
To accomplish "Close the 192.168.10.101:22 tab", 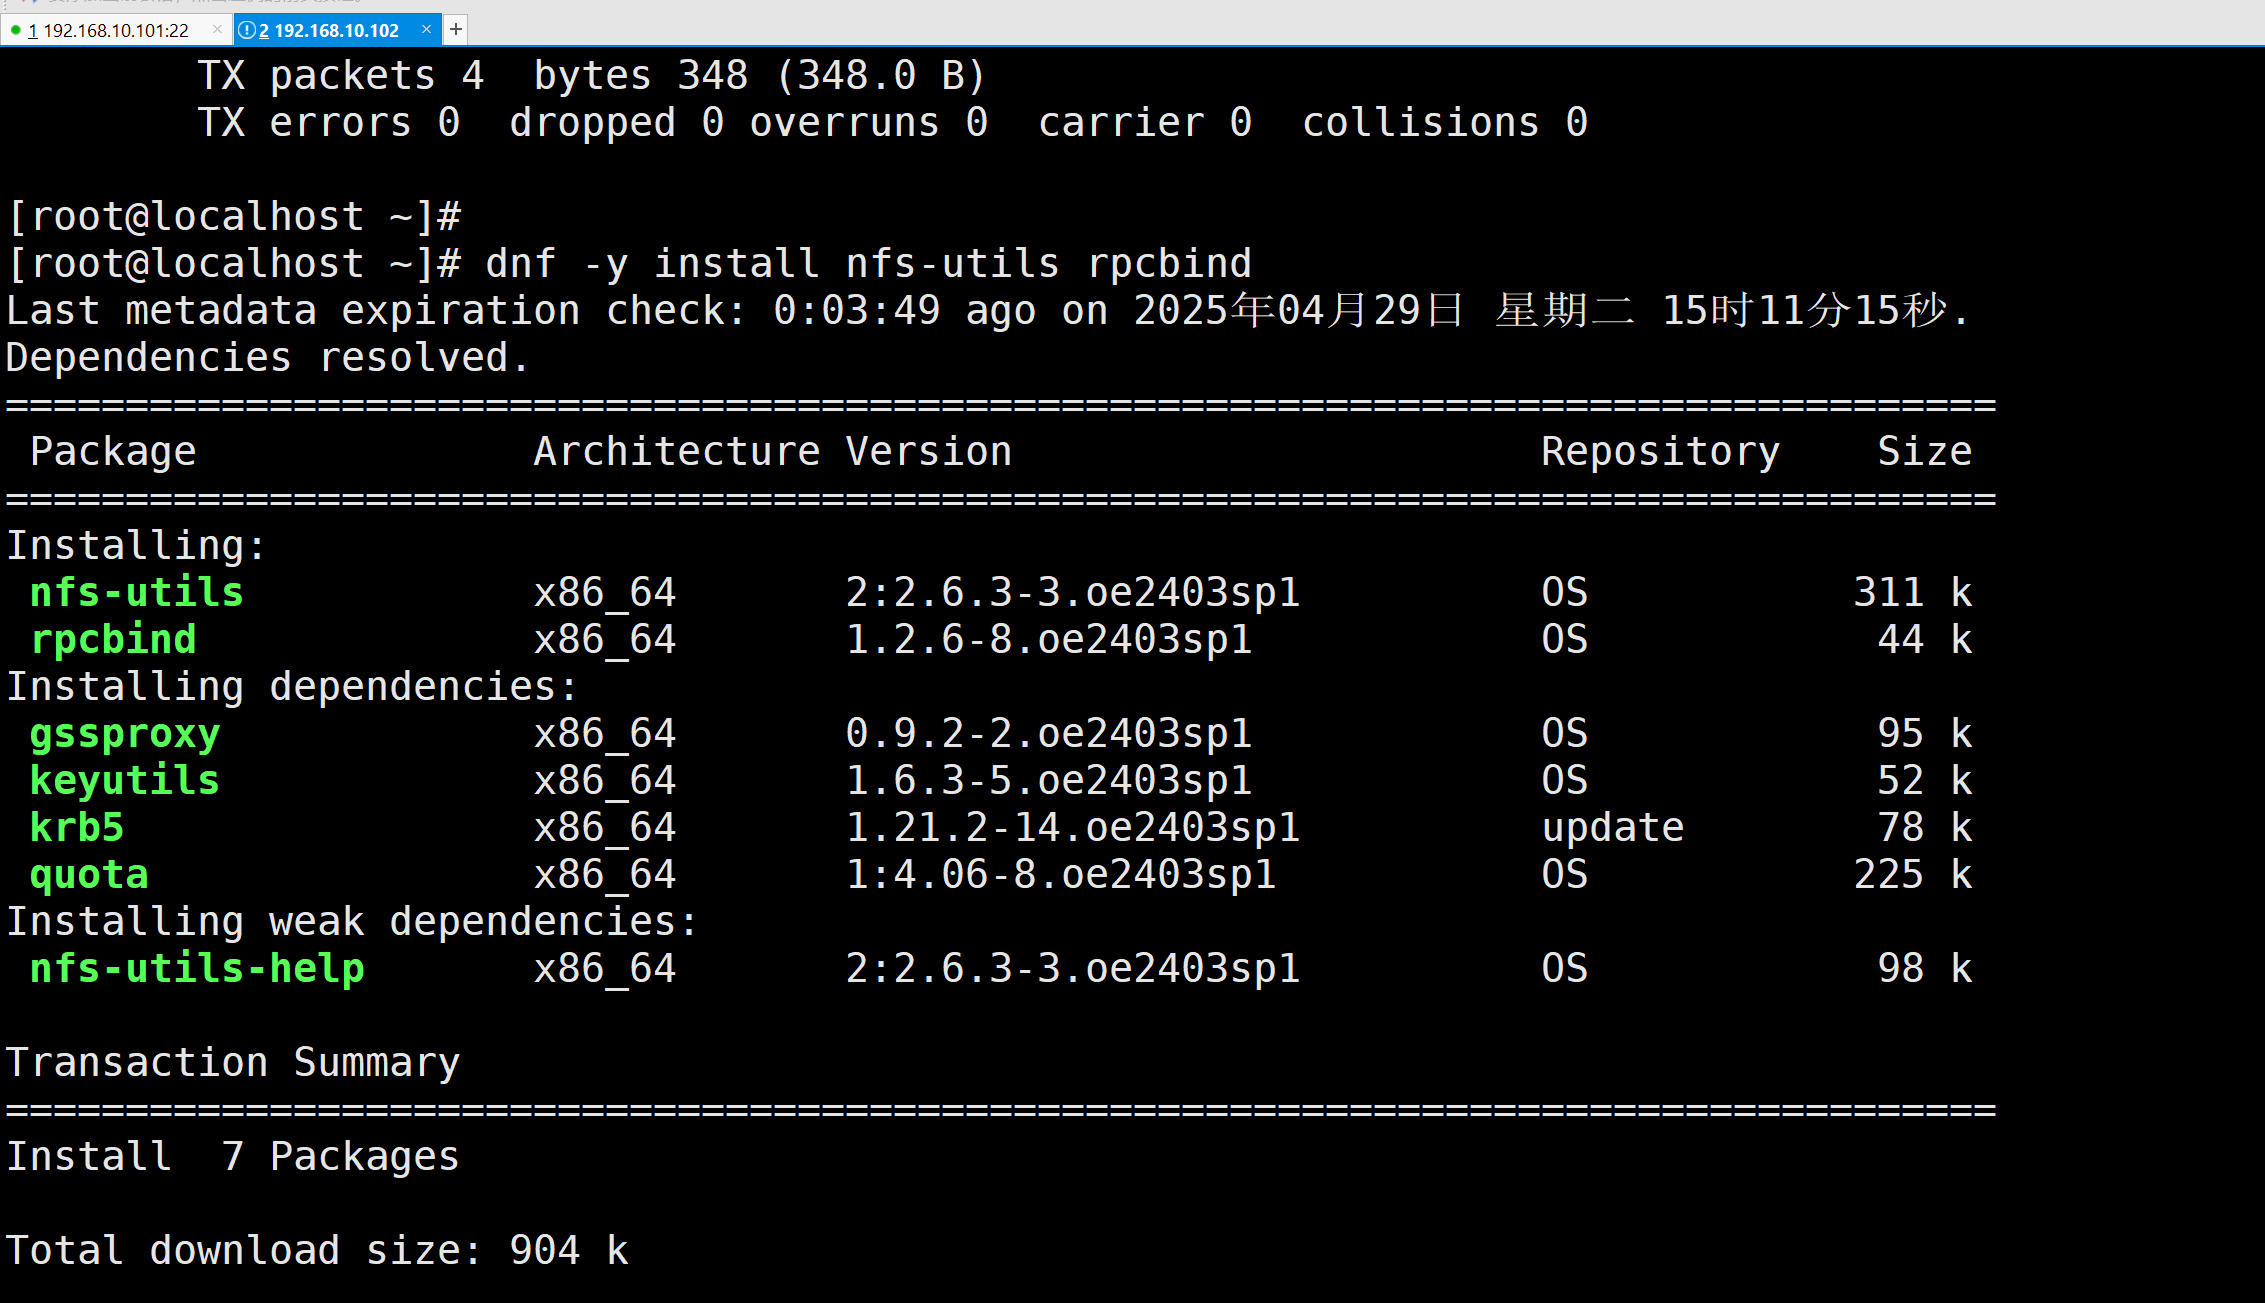I will pos(217,29).
